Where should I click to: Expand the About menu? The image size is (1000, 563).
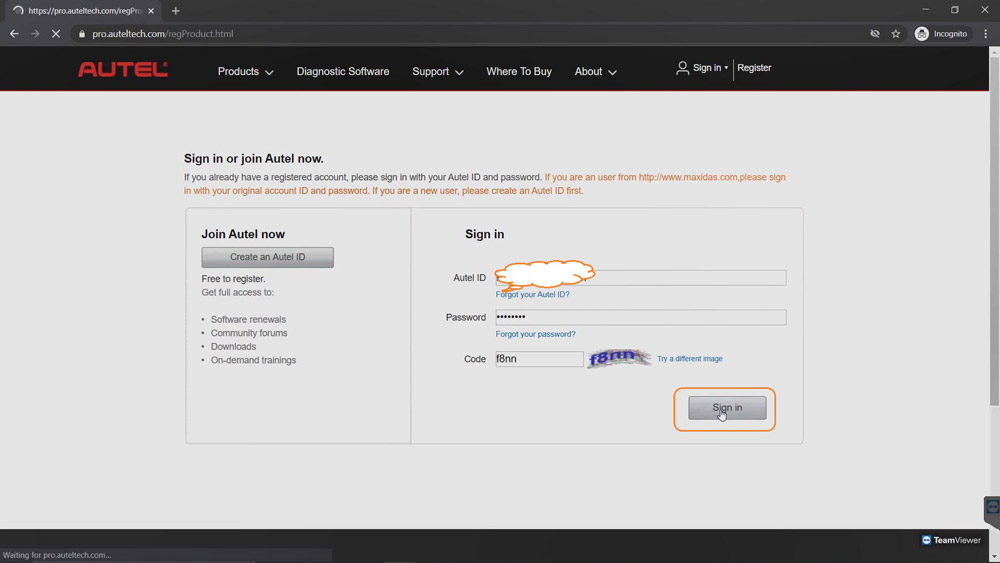[595, 71]
